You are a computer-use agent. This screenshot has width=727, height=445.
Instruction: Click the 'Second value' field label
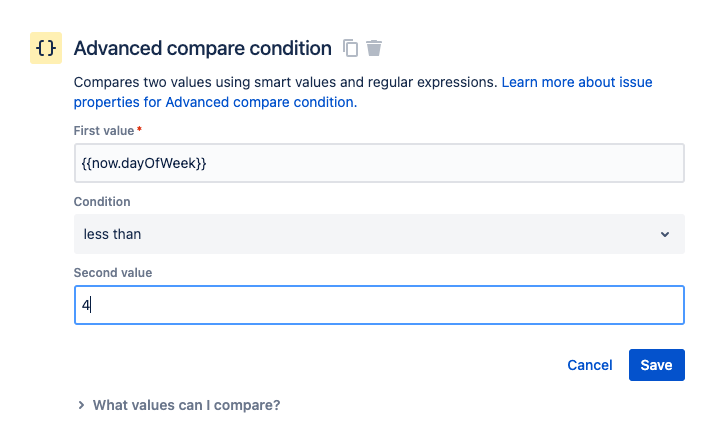pos(112,272)
